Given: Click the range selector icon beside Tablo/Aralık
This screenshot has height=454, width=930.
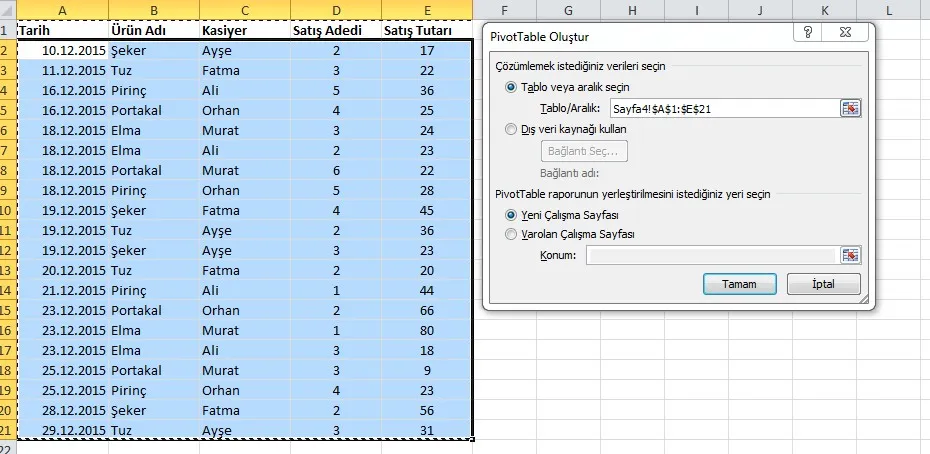Looking at the screenshot, I should coord(850,109).
